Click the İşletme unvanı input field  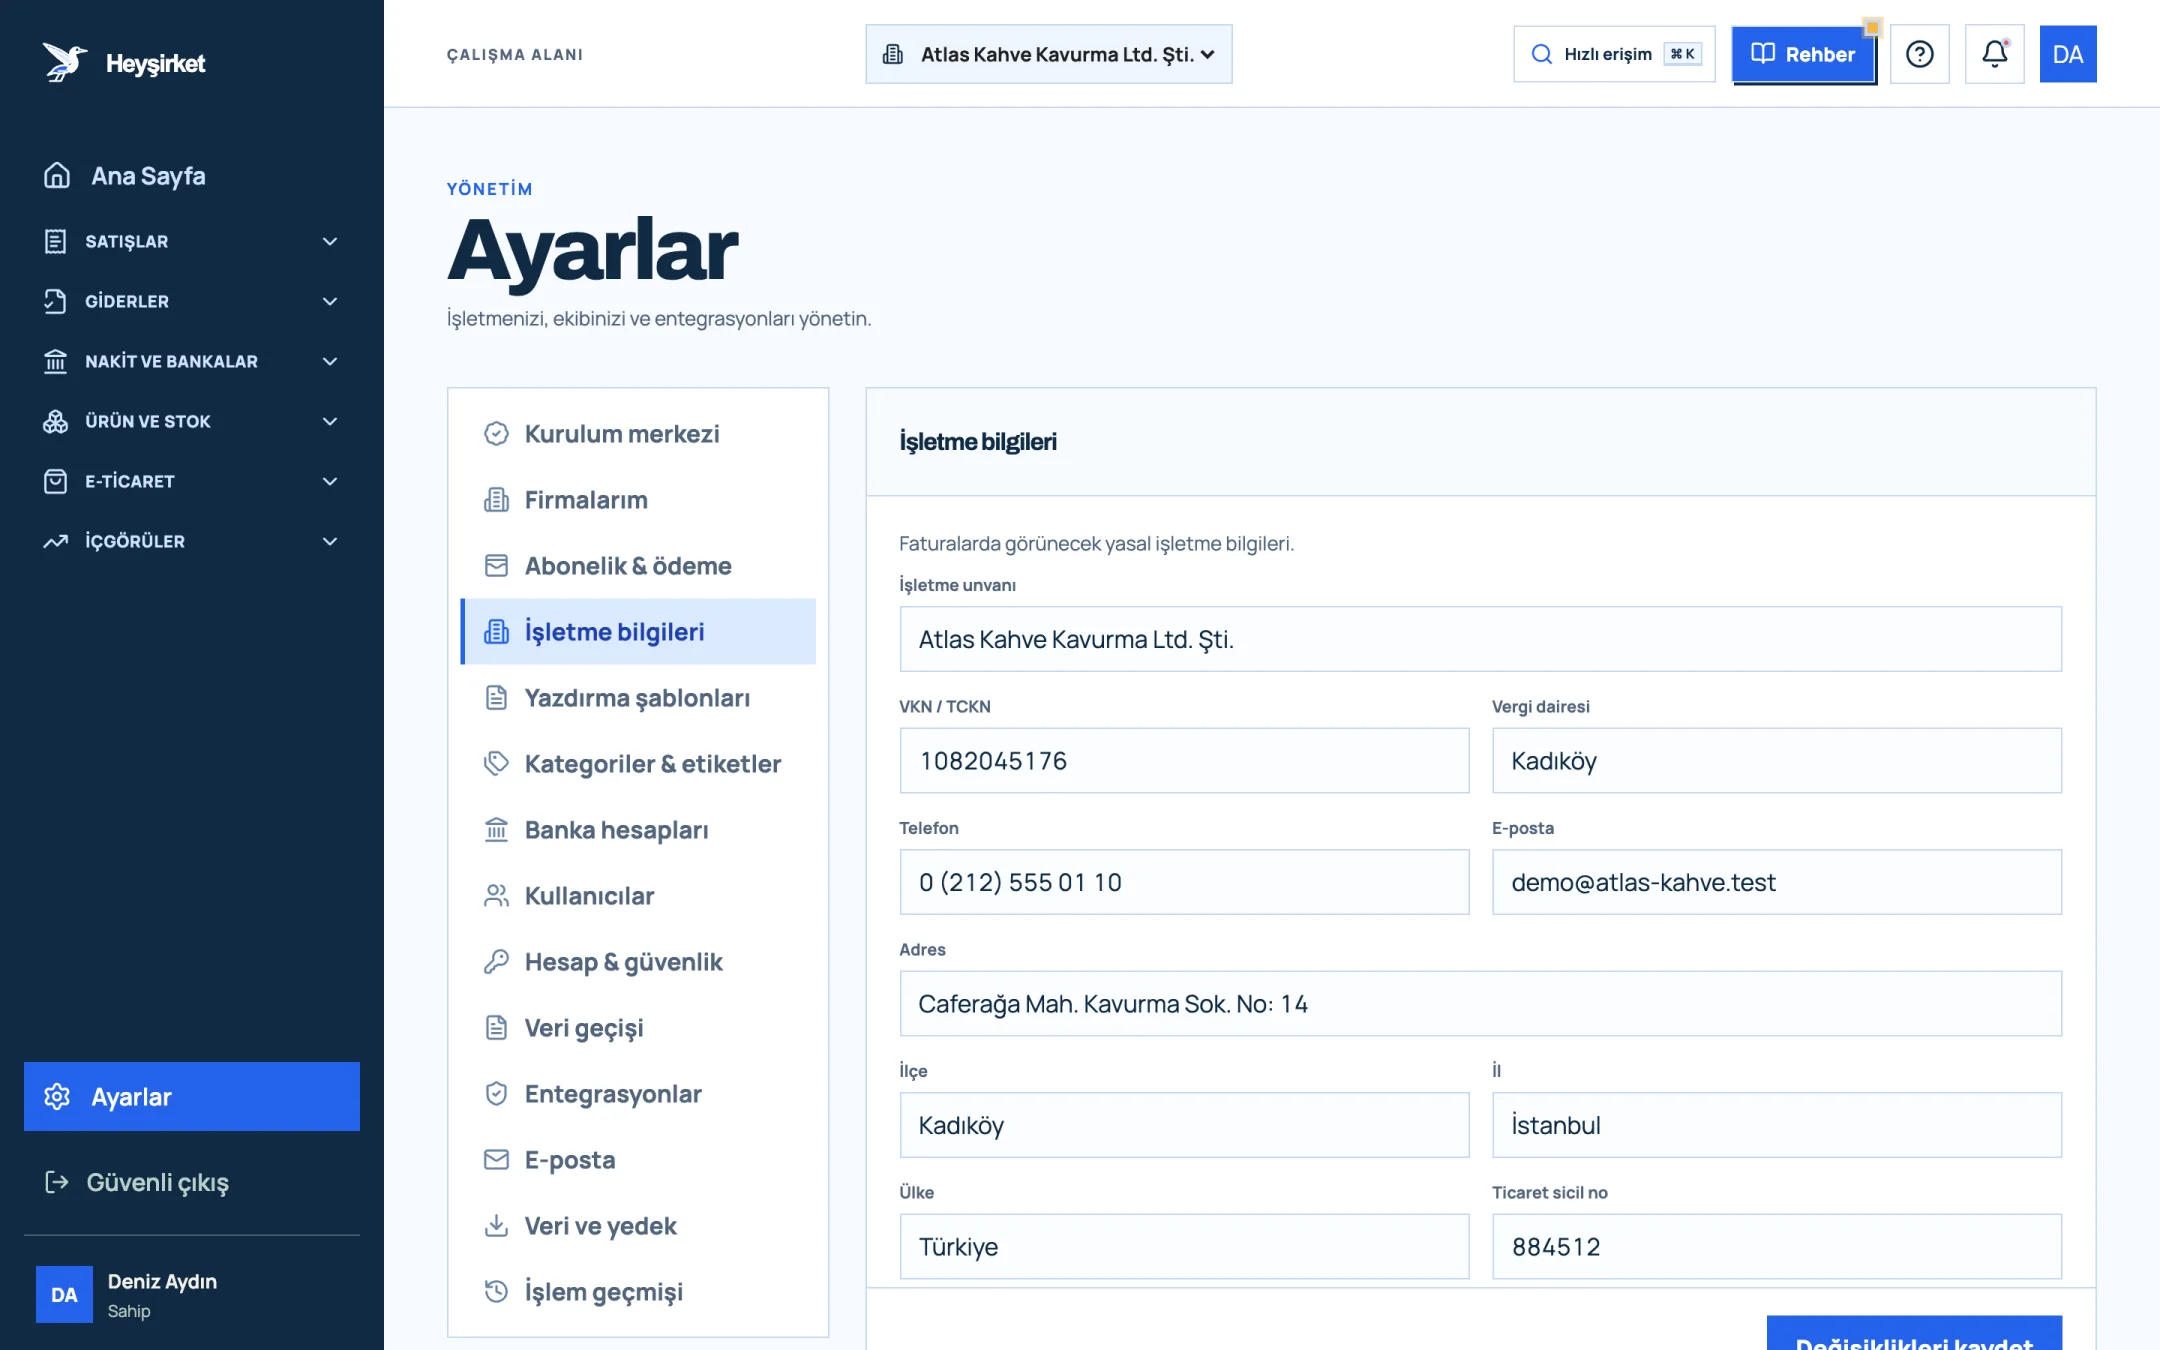(1480, 639)
